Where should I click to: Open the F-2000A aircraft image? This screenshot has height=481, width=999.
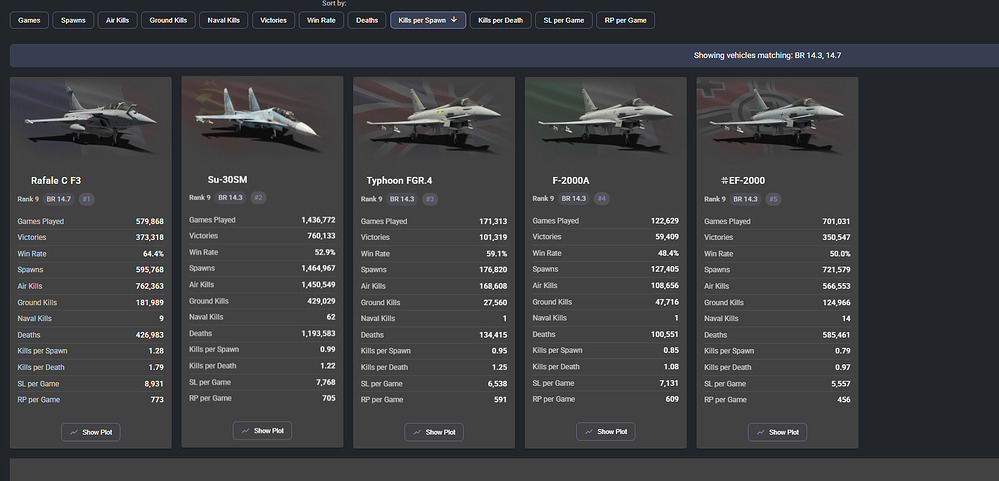606,119
